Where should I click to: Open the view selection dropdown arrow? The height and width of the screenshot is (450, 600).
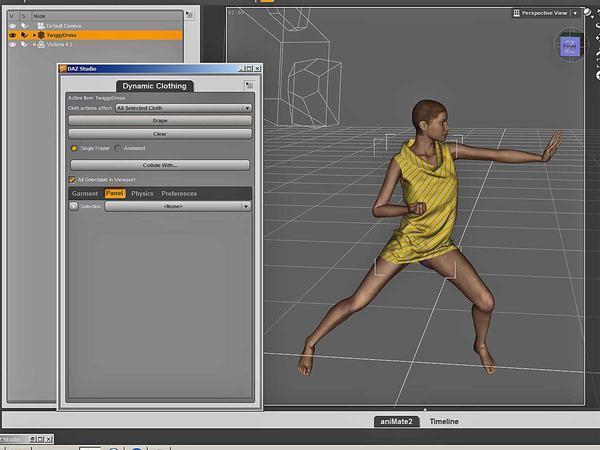pyautogui.click(x=575, y=13)
